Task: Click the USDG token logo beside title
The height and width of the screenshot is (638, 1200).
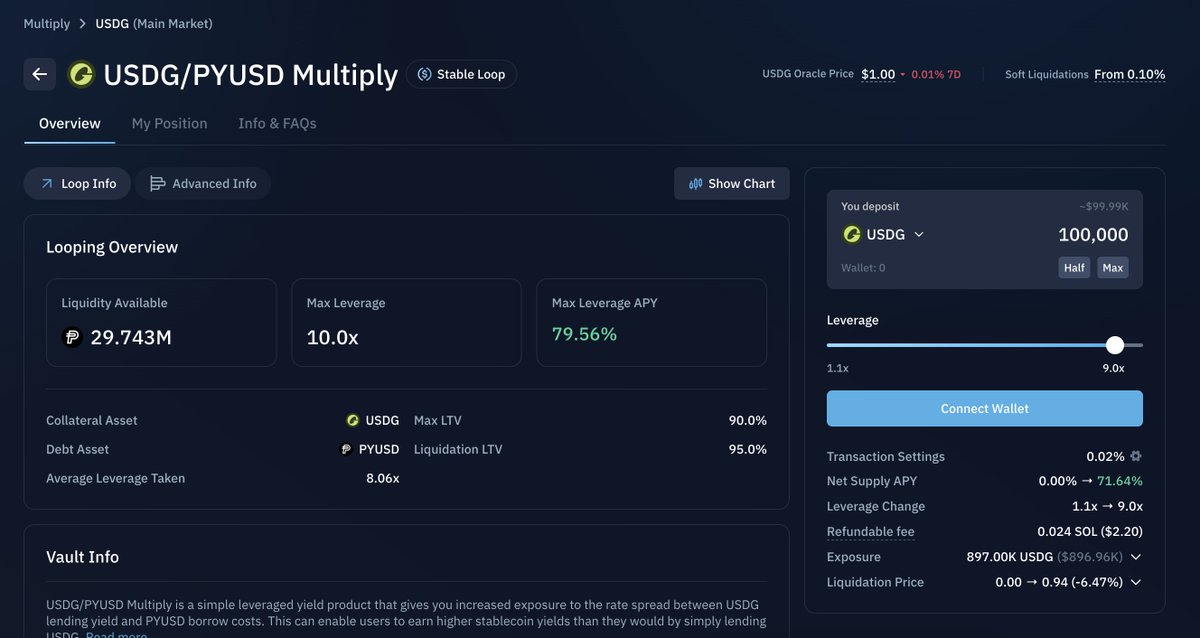Action: click(81, 74)
